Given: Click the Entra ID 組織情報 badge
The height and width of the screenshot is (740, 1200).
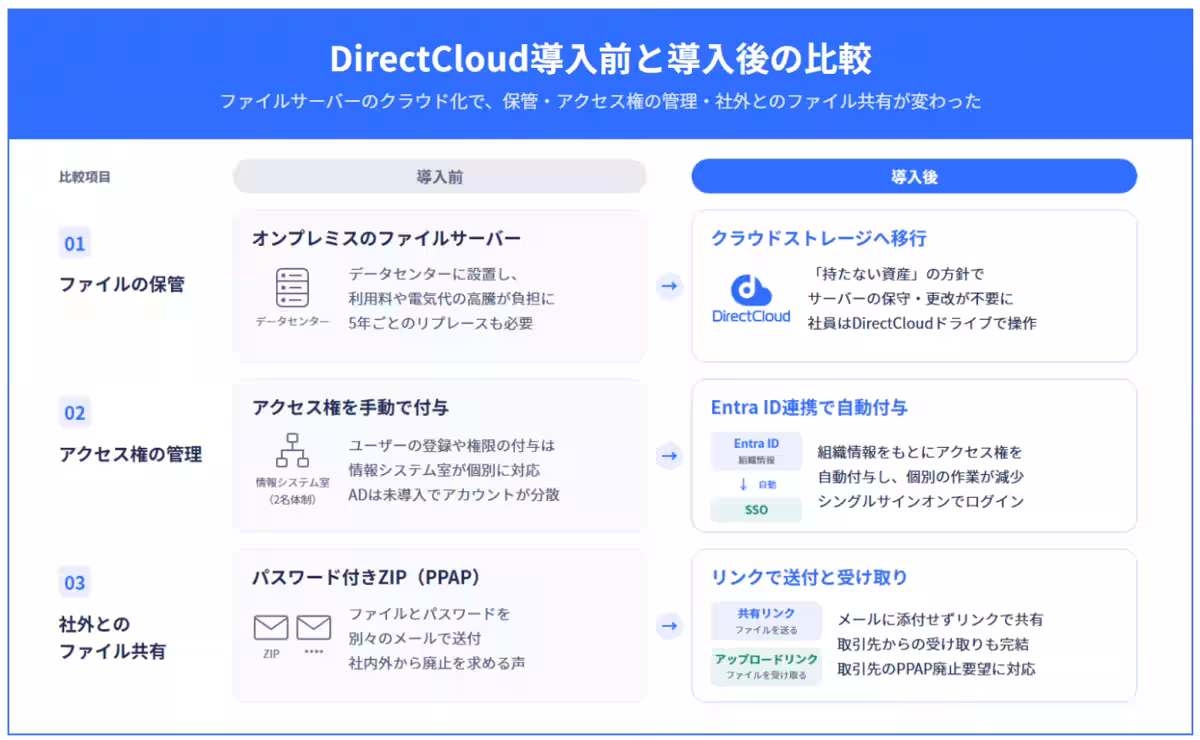Looking at the screenshot, I should (x=756, y=451).
